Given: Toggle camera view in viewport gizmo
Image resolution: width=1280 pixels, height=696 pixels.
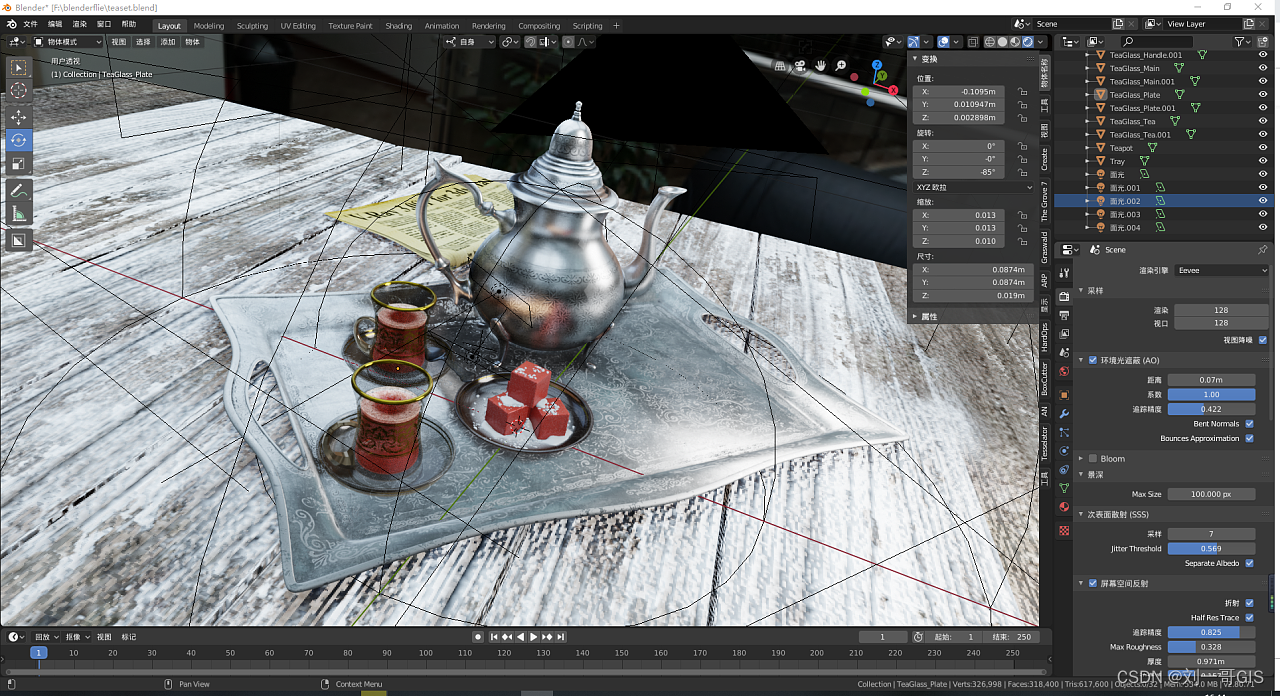Looking at the screenshot, I should point(800,66).
